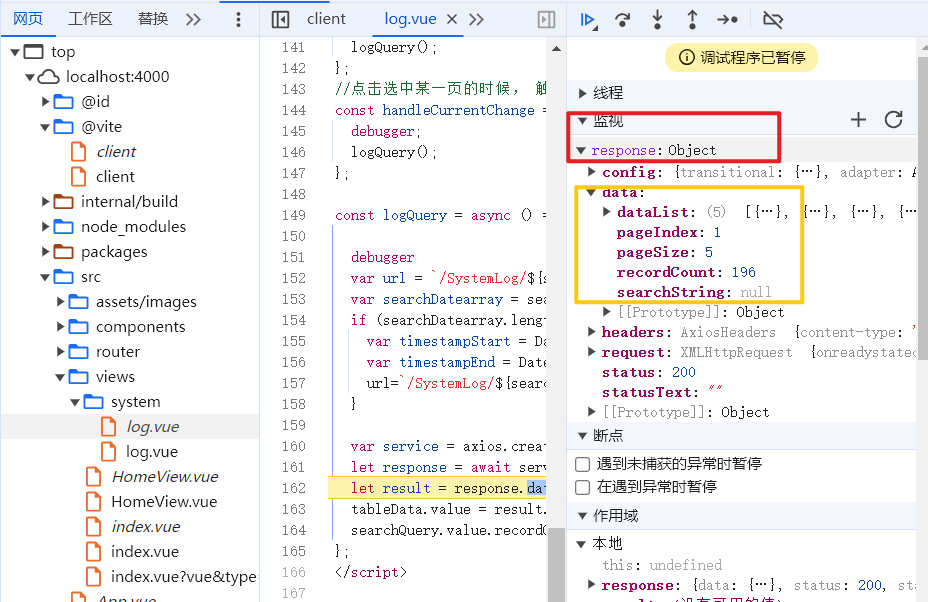Viewport: 928px width, 602px height.
Task: Click the HomeView.vue non-italic file icon
Action: coord(94,501)
